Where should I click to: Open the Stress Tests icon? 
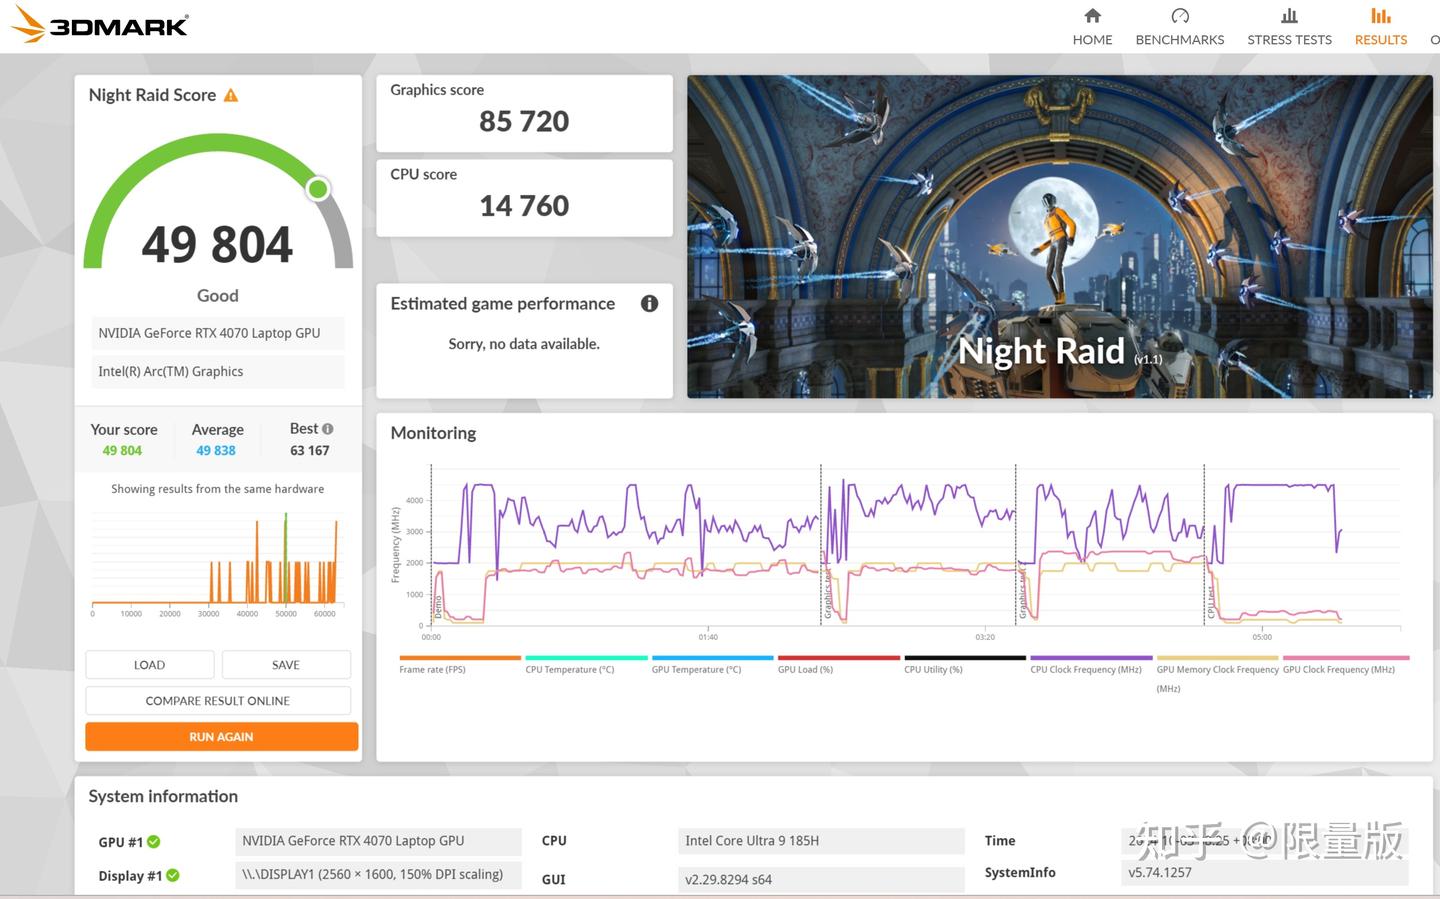click(x=1289, y=16)
